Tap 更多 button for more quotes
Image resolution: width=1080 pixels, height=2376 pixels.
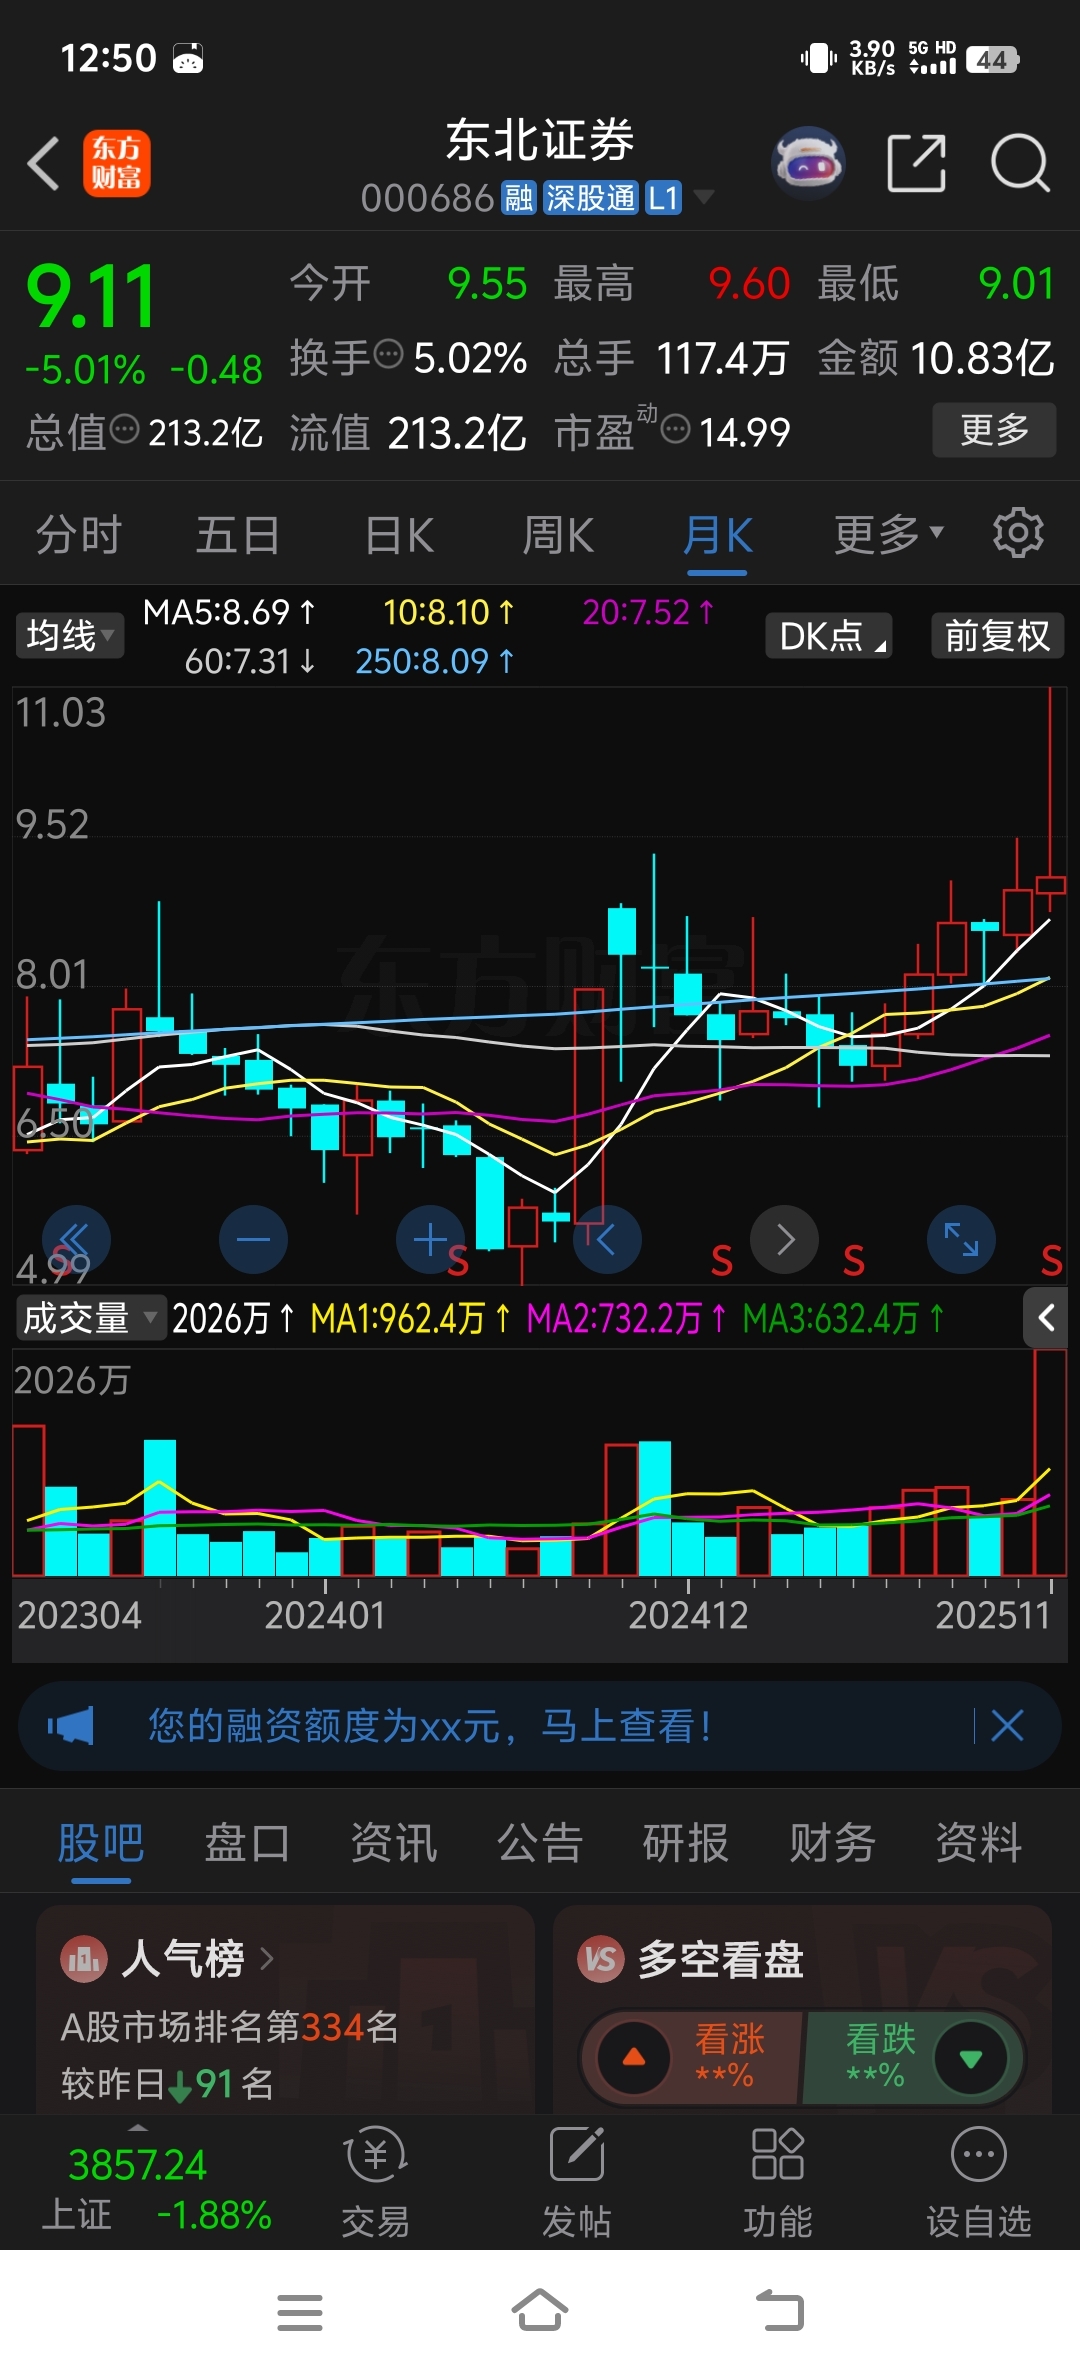coord(994,430)
